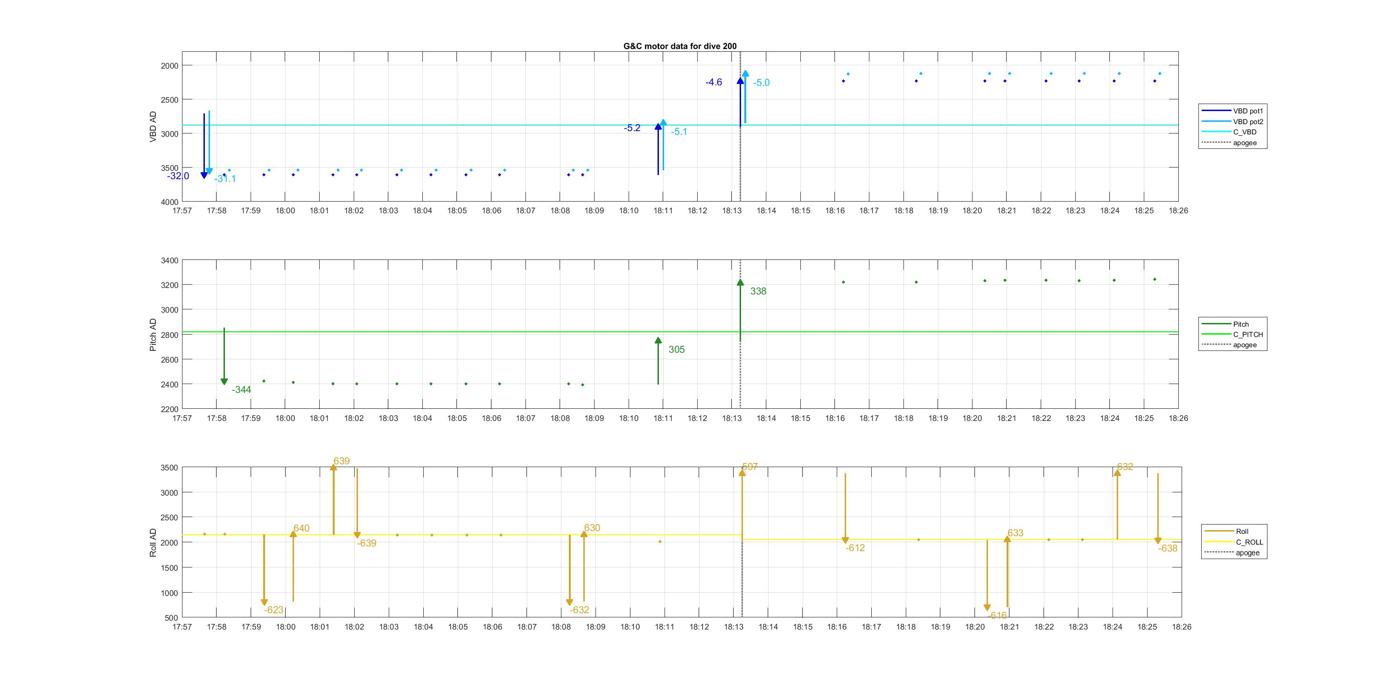Click the '-4.6' VBD data label
This screenshot has height=693, width=1400.
click(x=713, y=82)
